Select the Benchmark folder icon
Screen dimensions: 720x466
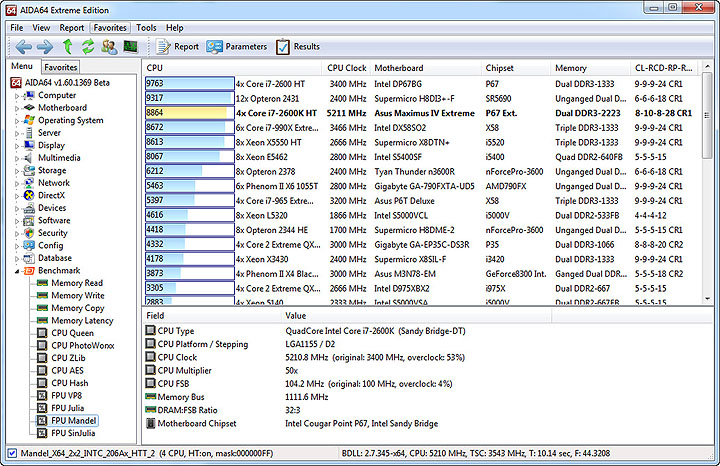click(x=29, y=270)
